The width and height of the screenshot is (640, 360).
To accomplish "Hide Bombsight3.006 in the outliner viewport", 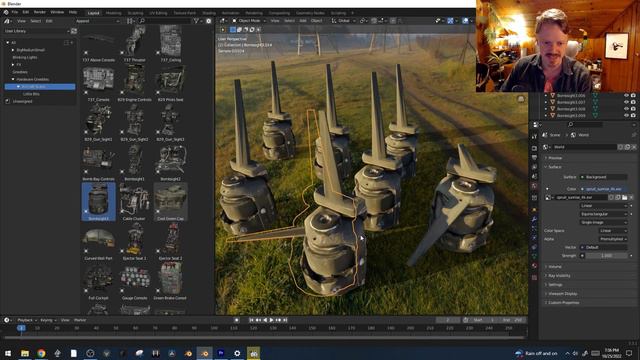I will point(626,96).
